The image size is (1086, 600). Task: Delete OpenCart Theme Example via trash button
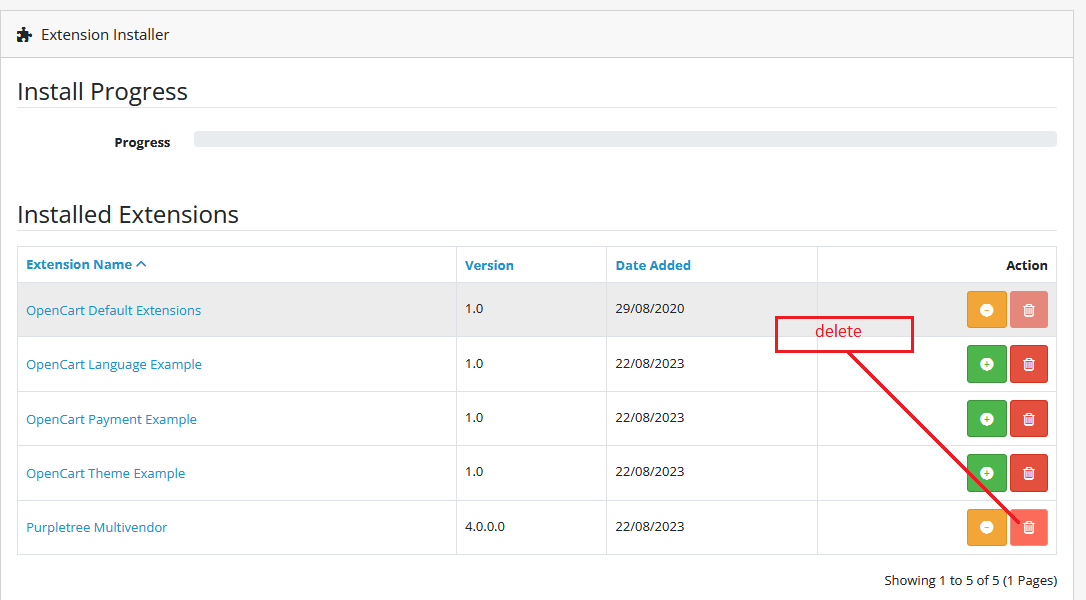[x=1029, y=473]
